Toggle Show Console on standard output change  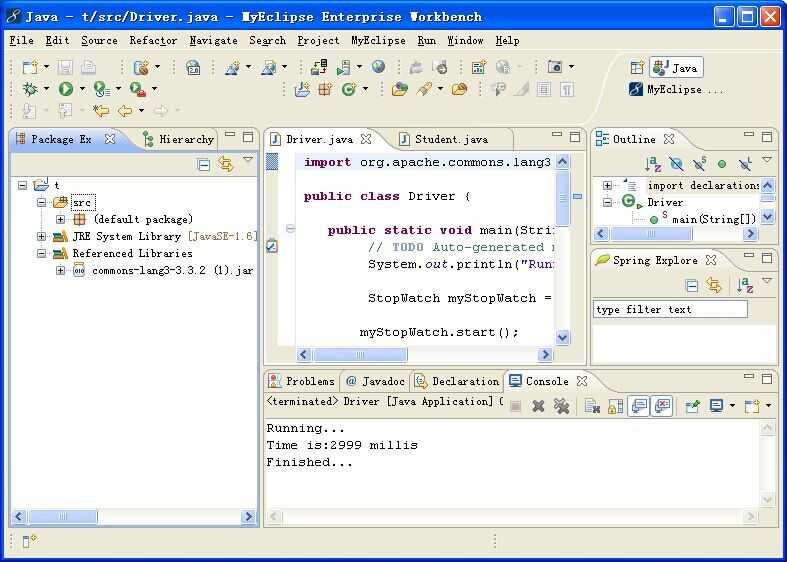[x=639, y=406]
